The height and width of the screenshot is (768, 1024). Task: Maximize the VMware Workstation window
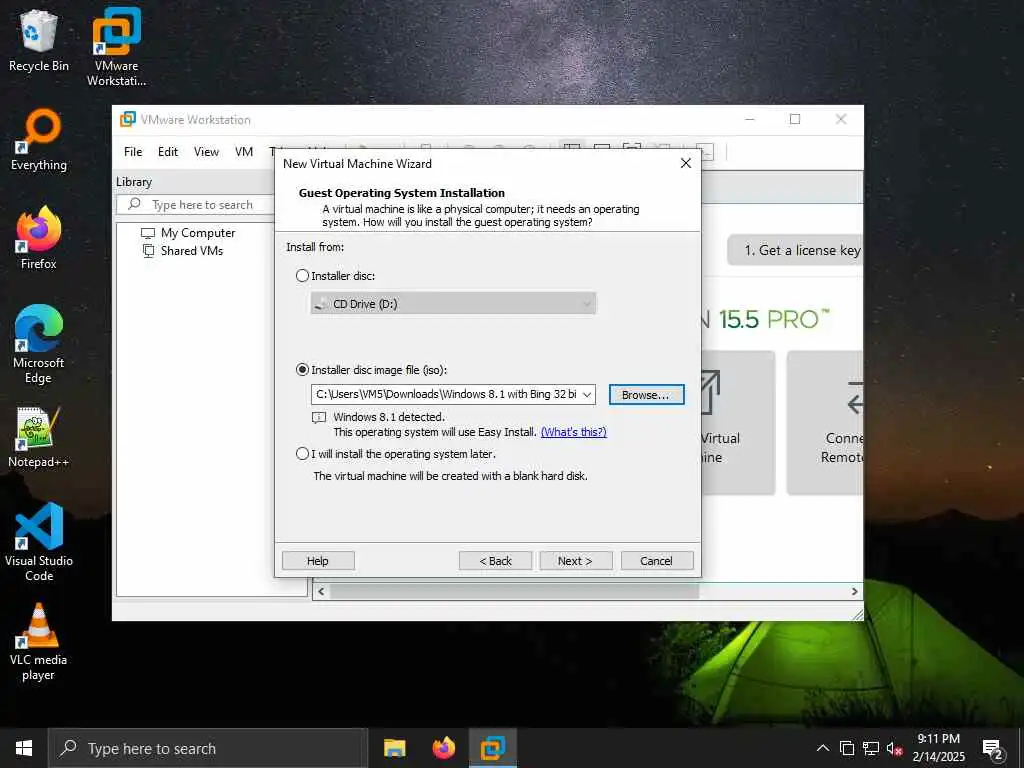(795, 119)
